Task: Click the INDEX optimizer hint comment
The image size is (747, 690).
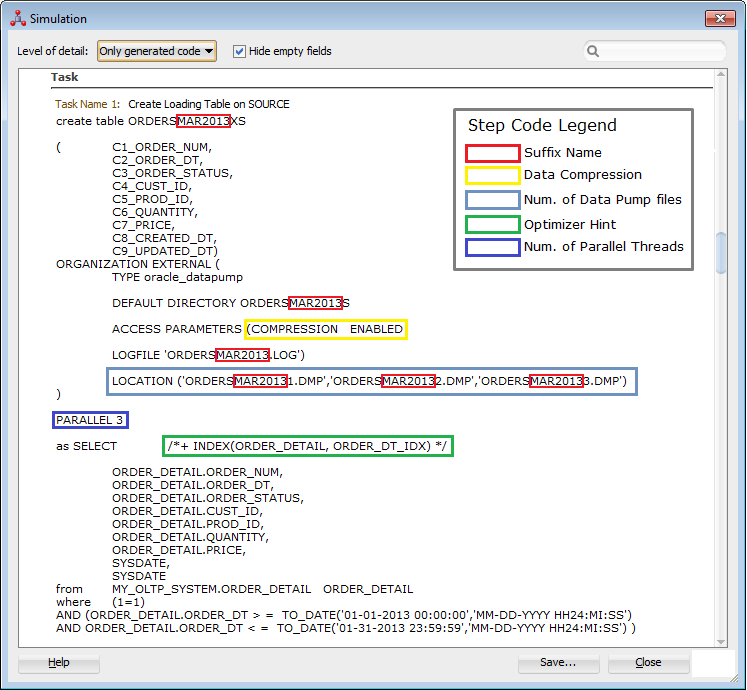Action: point(308,446)
